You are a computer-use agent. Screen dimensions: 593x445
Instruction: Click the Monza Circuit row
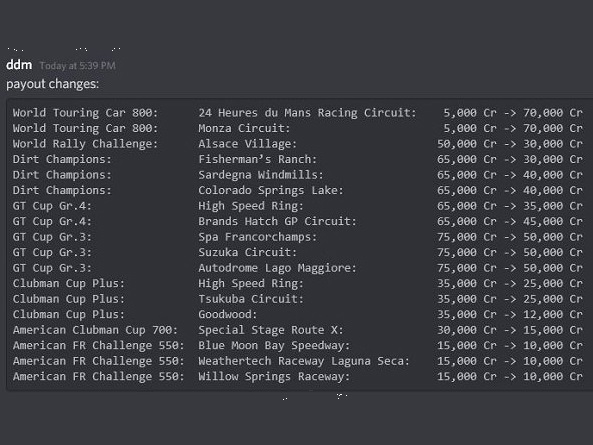[x=297, y=128]
